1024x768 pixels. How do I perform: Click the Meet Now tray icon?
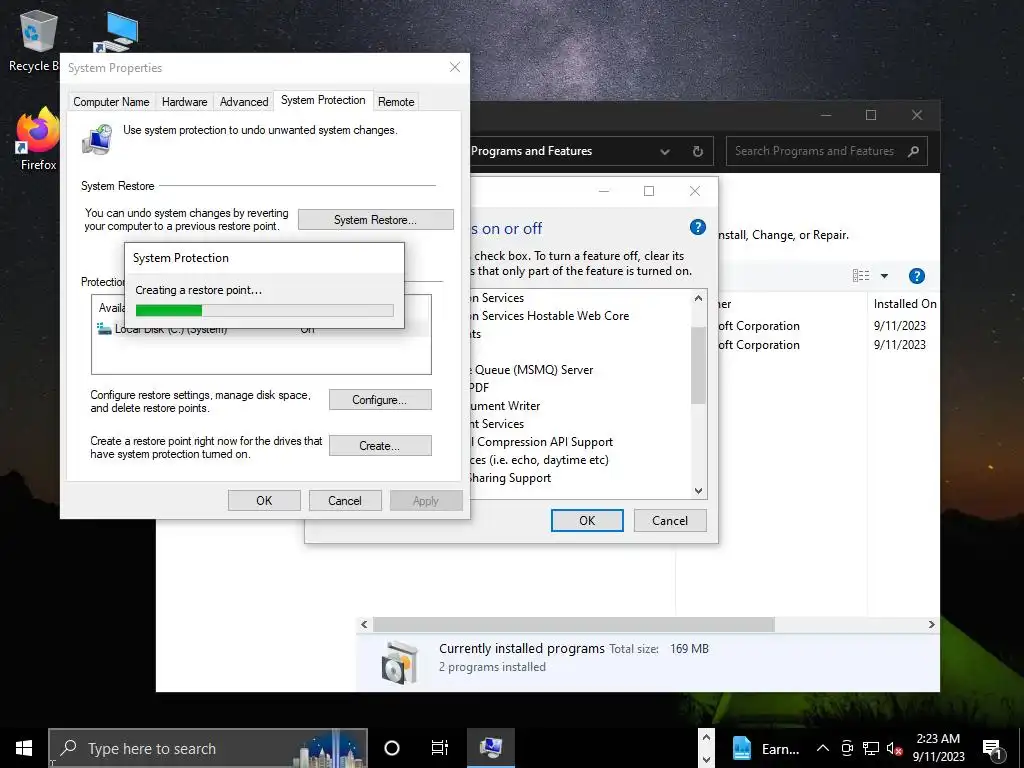coord(847,748)
